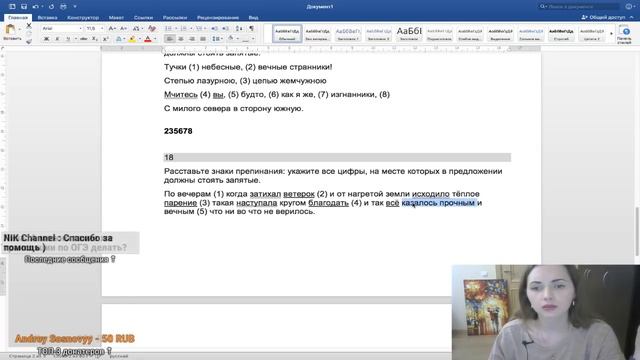Click the Increase font size icon

(112, 28)
